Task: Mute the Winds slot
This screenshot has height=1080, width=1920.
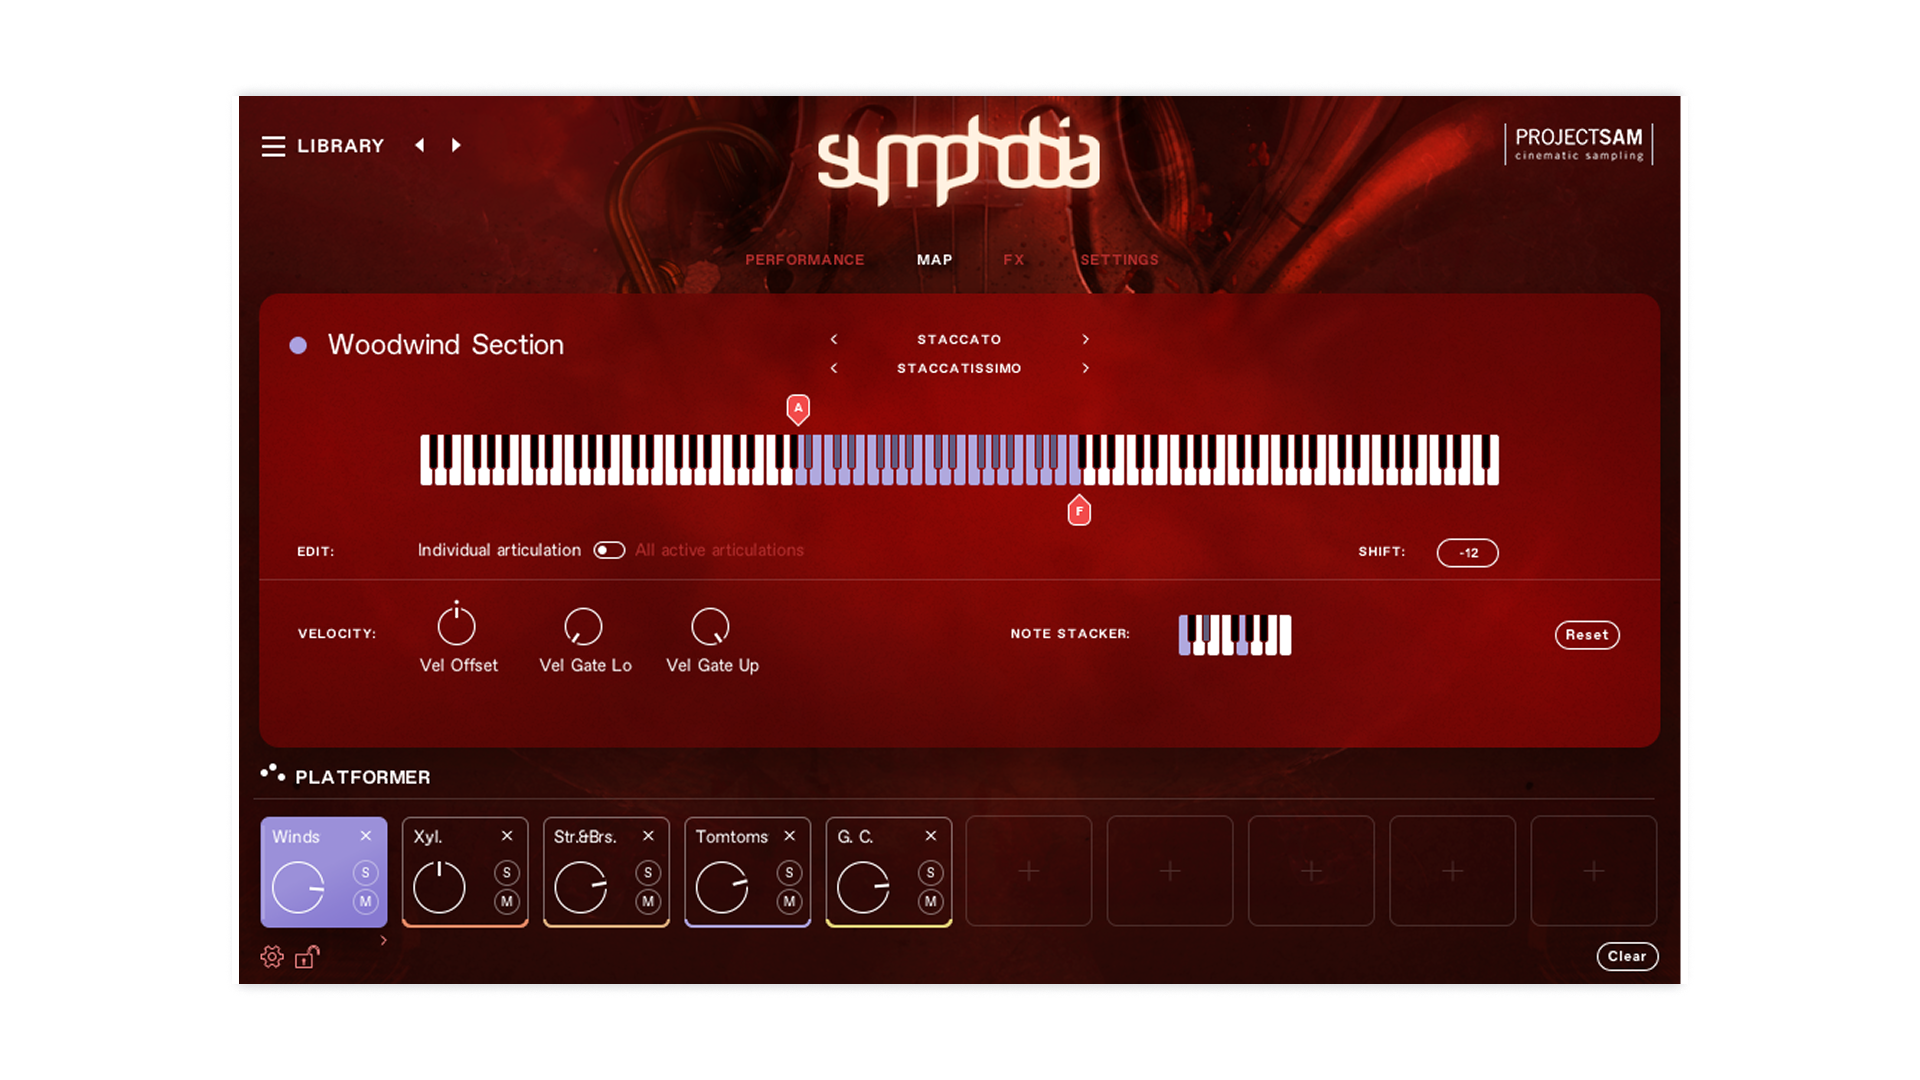Action: pos(366,902)
